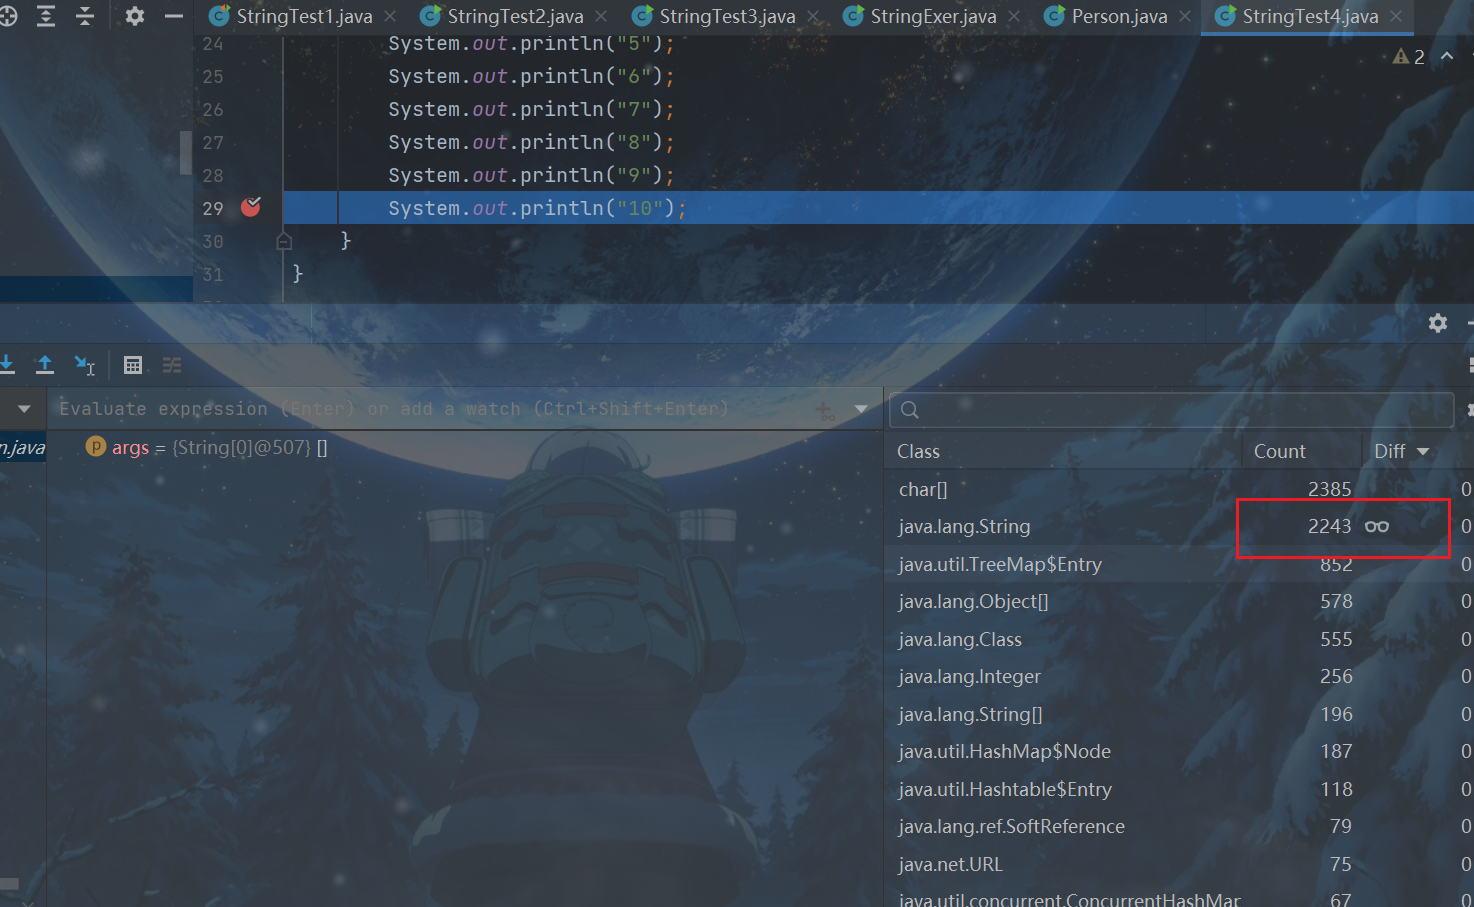The image size is (1474, 907).
Task: Click Run to Cursor debugger icon
Action: [x=85, y=365]
